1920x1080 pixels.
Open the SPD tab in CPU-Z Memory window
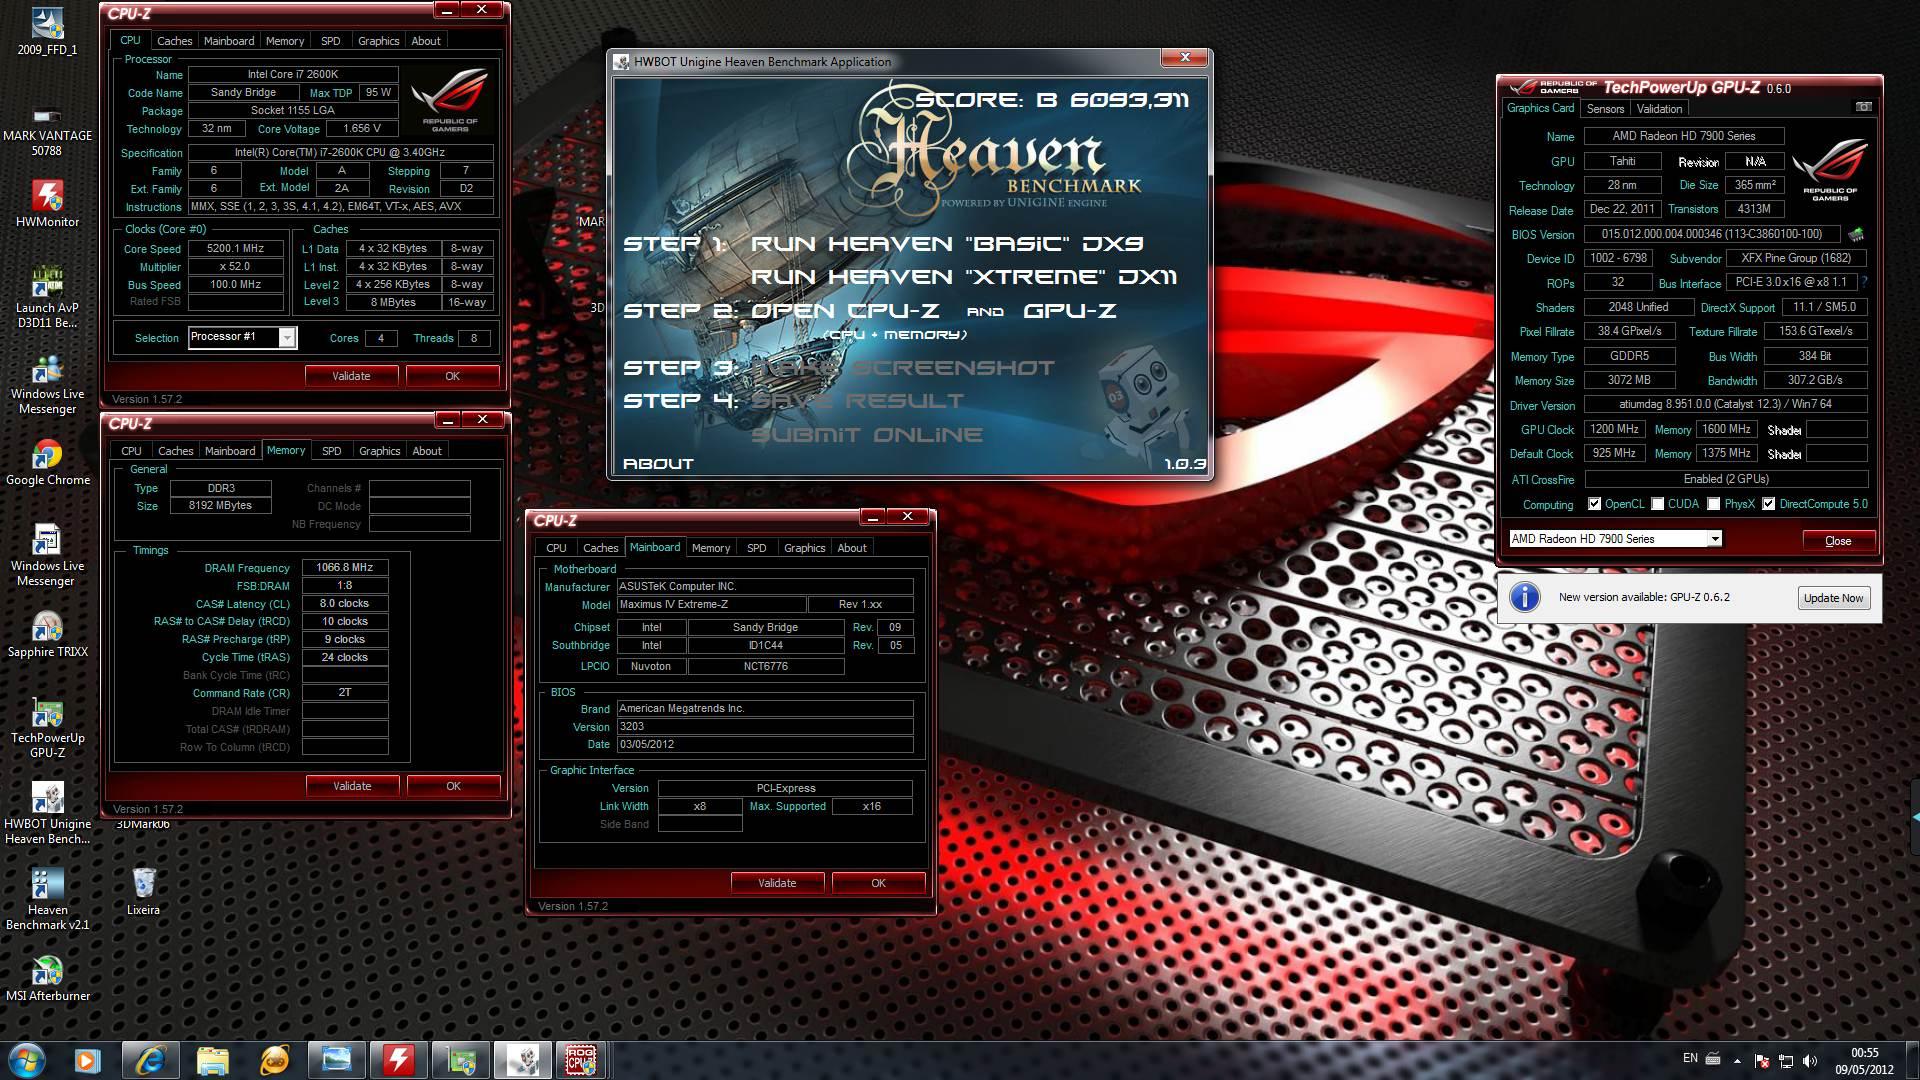(x=332, y=451)
